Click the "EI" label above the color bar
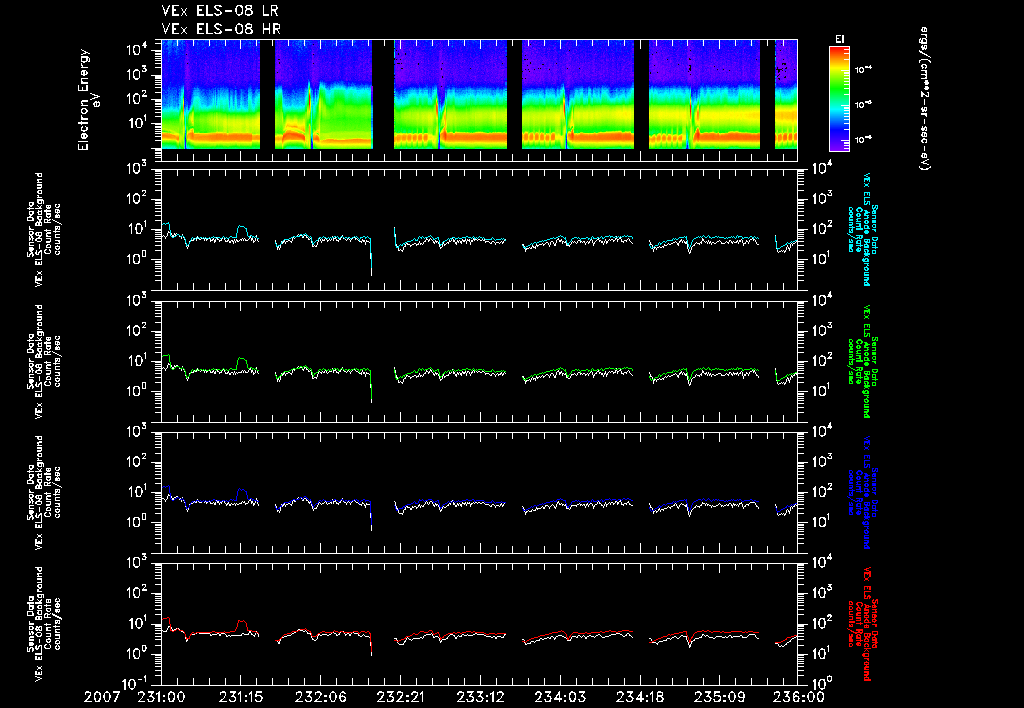The image size is (1024, 708). tap(839, 40)
